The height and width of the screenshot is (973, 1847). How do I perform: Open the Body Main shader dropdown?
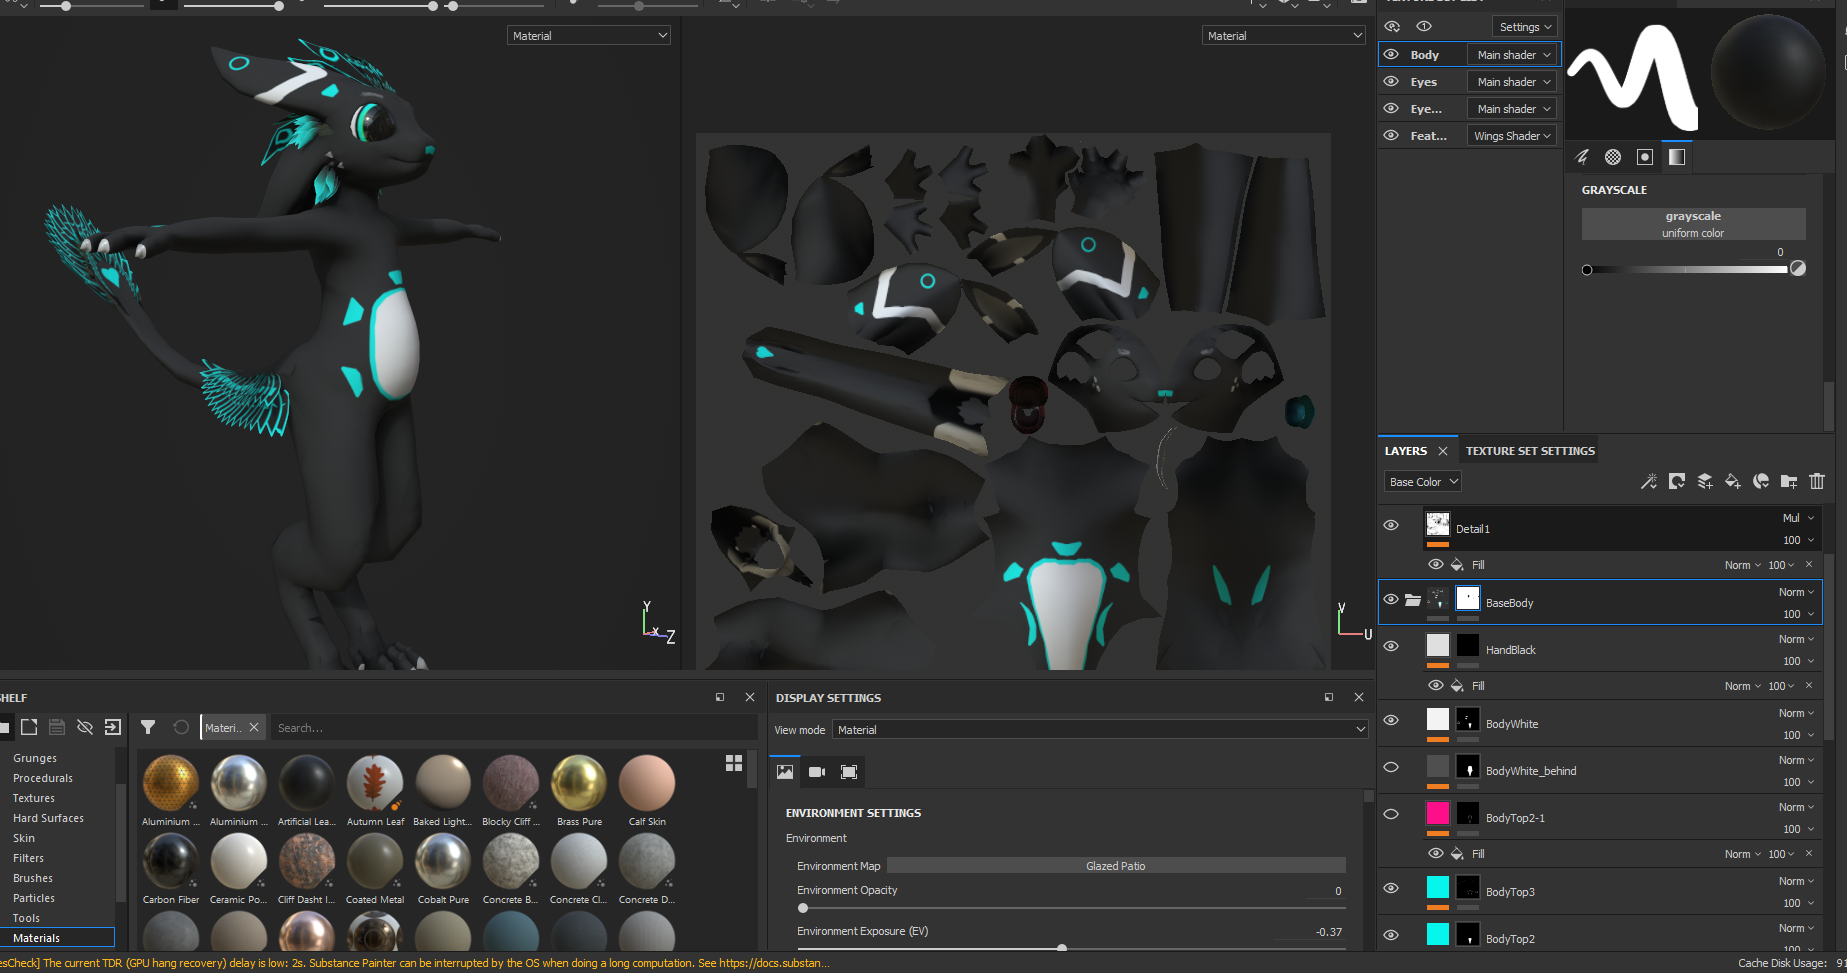click(1513, 55)
